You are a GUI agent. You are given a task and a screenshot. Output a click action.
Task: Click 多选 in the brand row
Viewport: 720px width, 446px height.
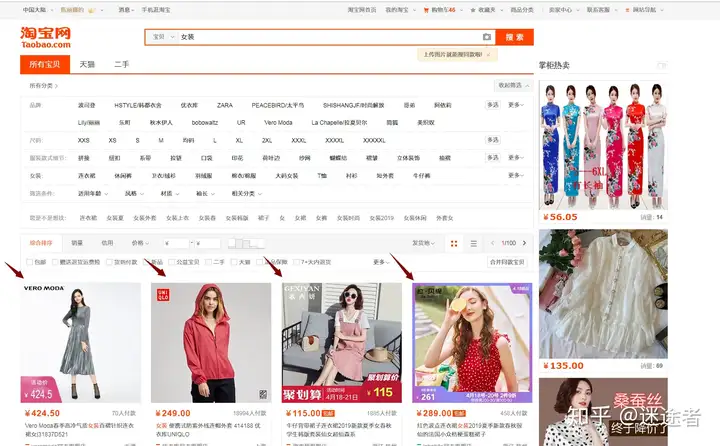pos(493,105)
